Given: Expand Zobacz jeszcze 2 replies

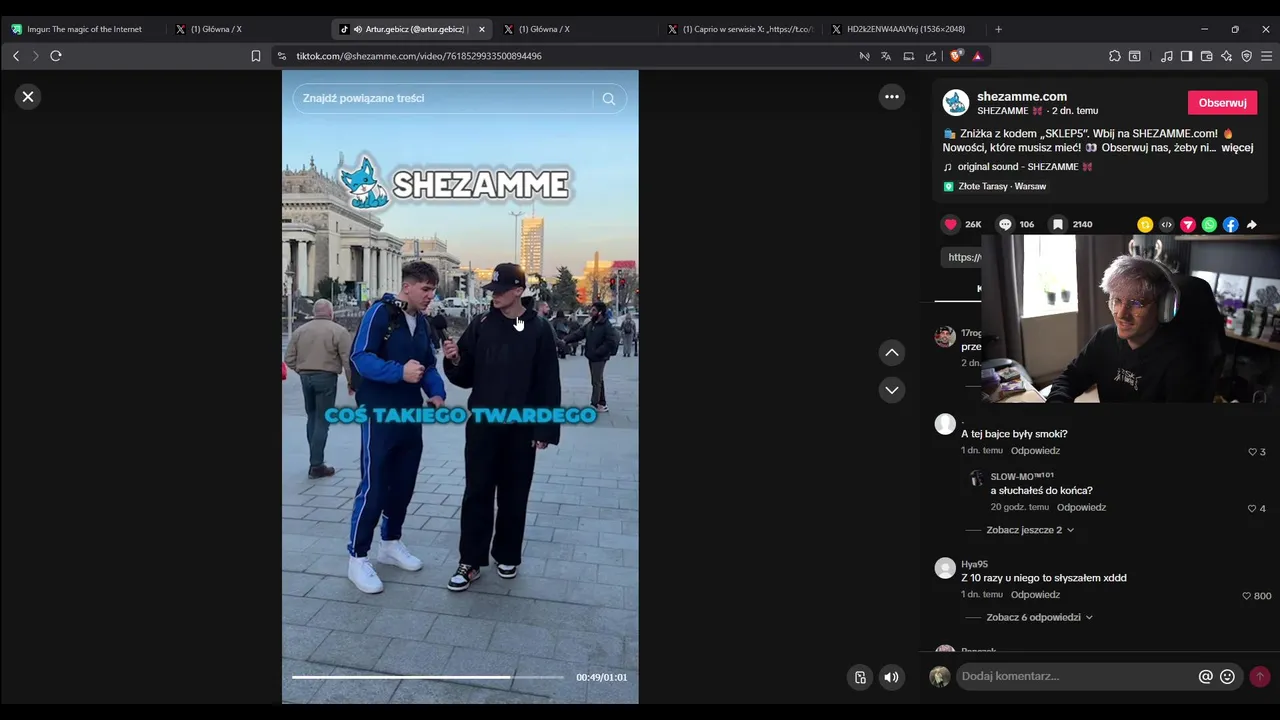Looking at the screenshot, I should click(1030, 530).
